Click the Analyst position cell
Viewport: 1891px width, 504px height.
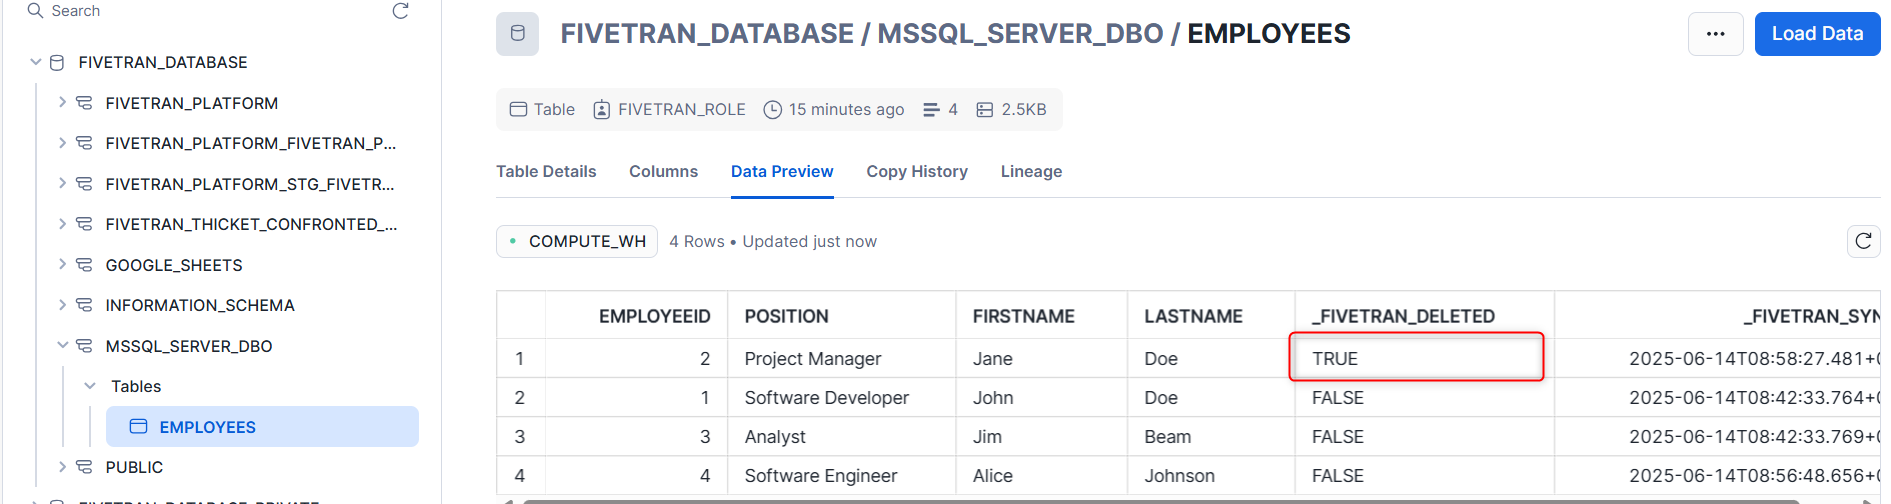842,437
